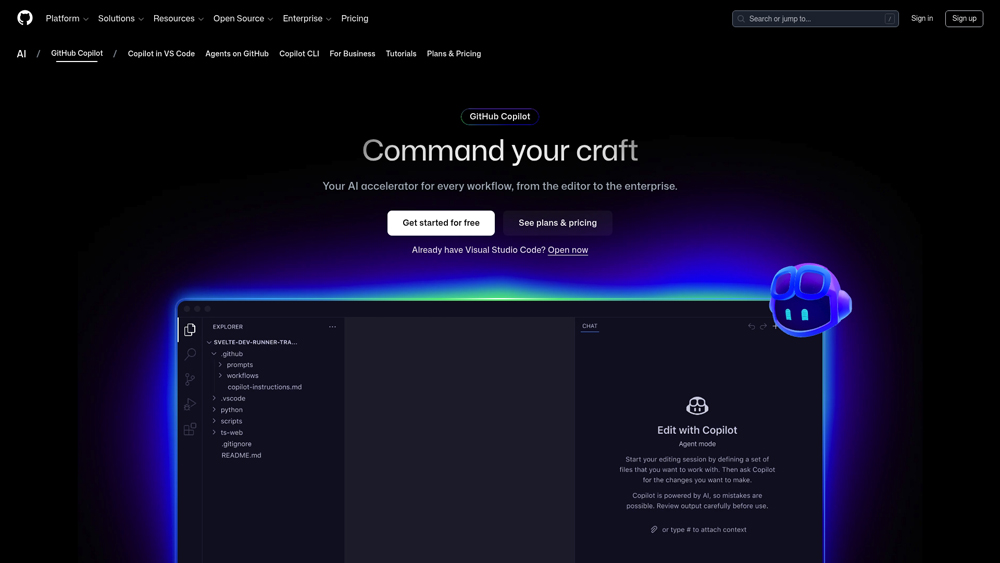Click the Edit with Copilot heading
This screenshot has height=563, width=1000.
[x=697, y=430]
